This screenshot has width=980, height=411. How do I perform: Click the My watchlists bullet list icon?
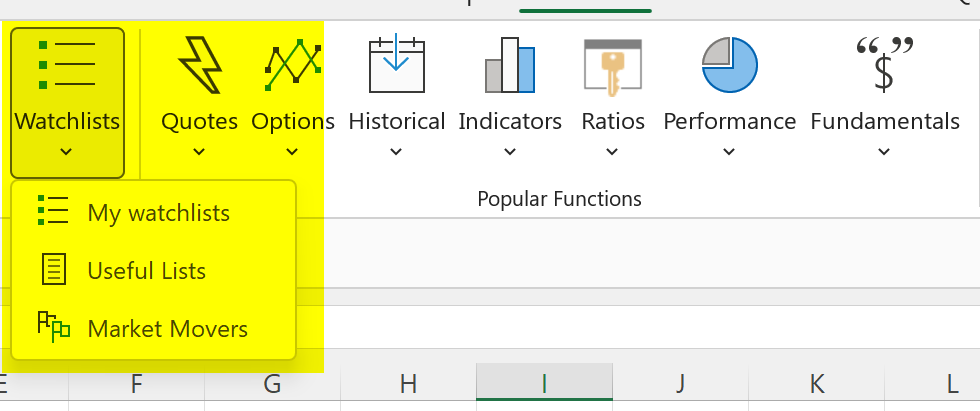pyautogui.click(x=53, y=210)
